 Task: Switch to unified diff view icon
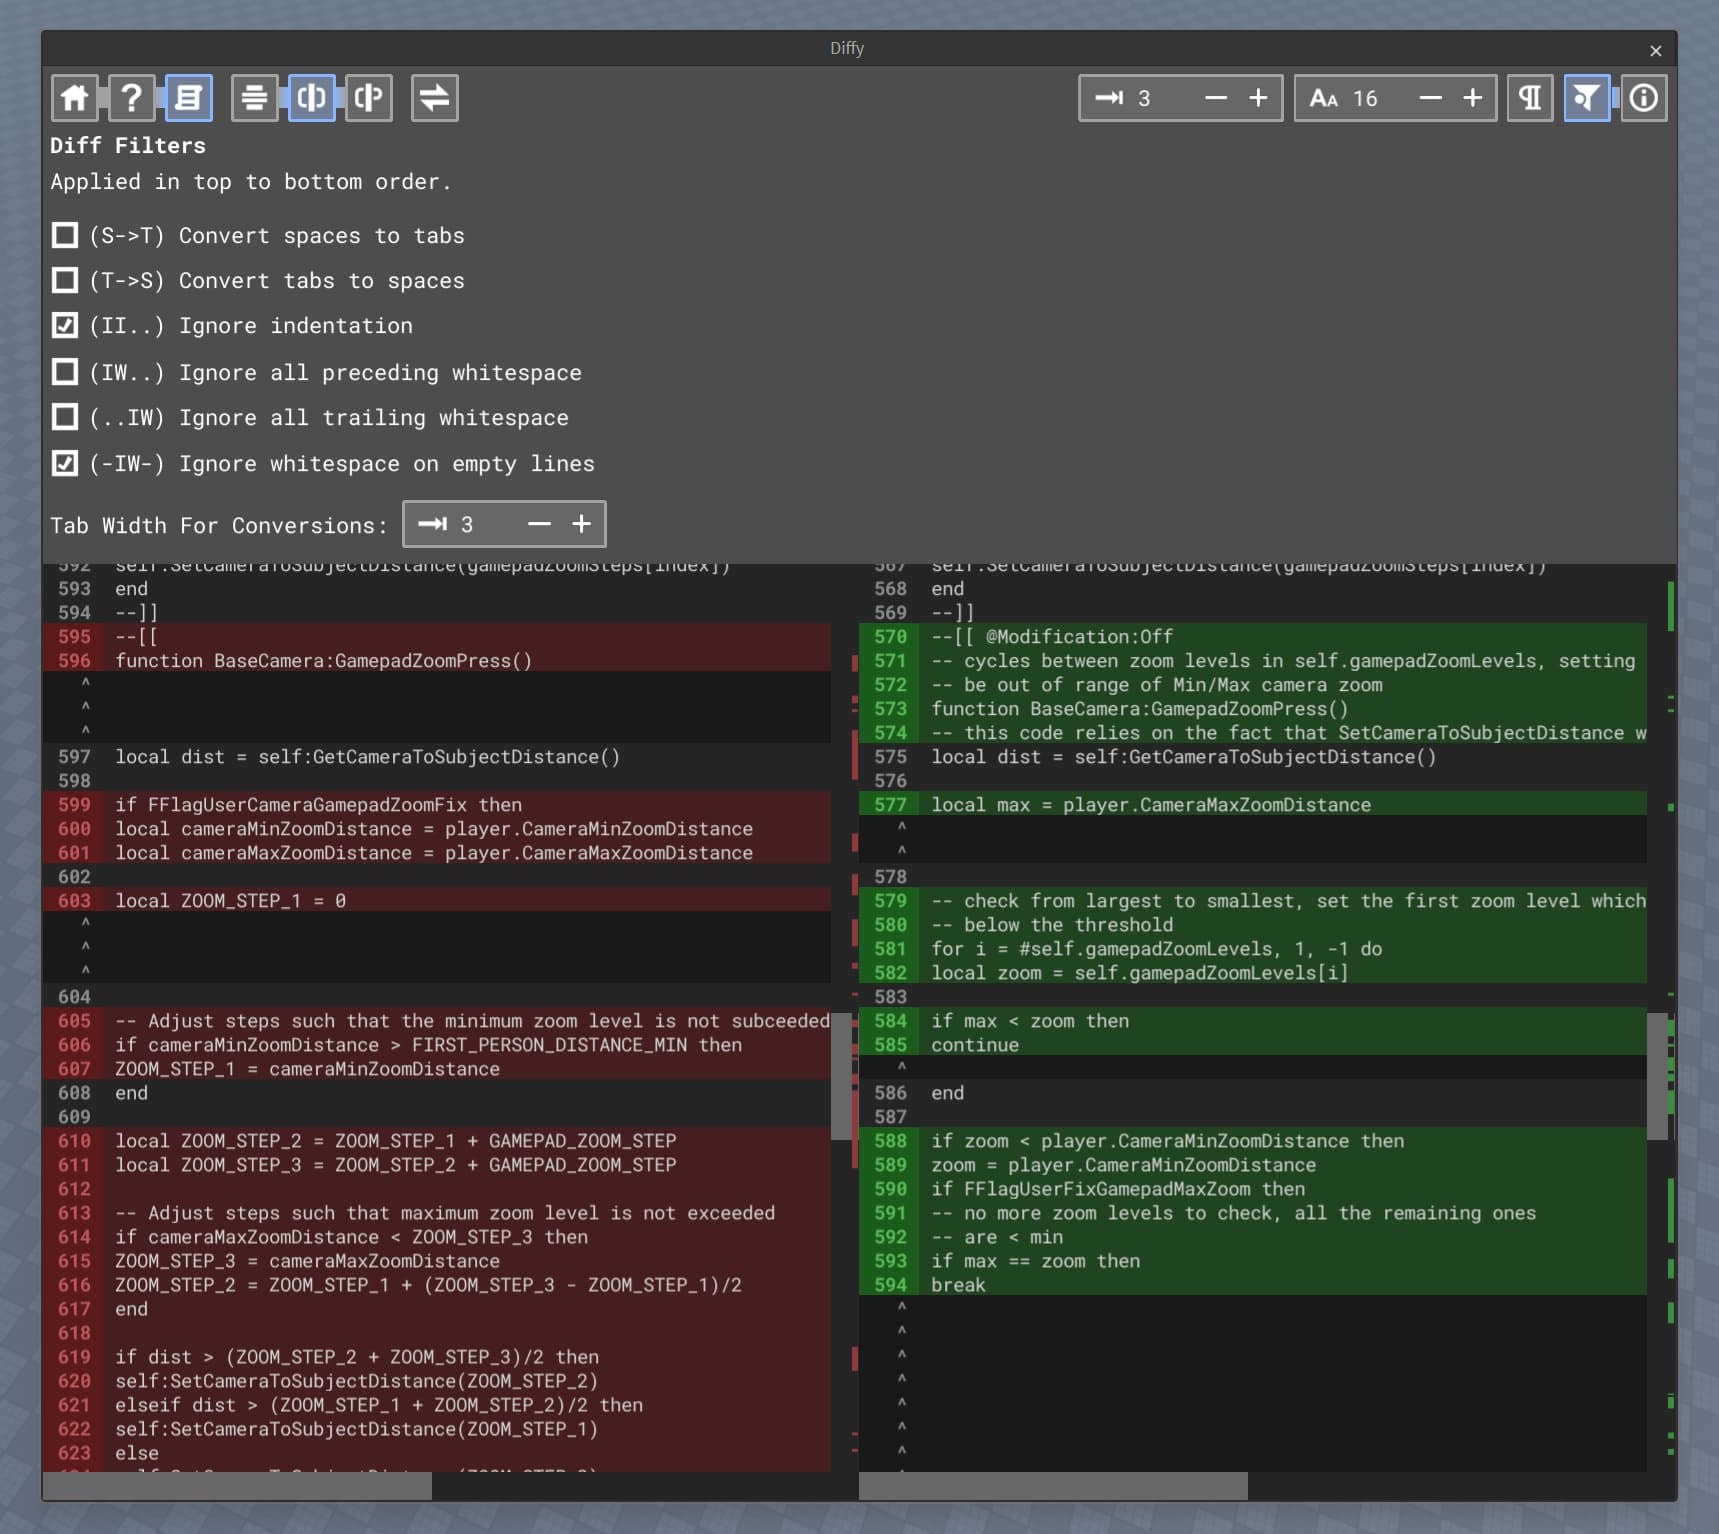tap(255, 98)
